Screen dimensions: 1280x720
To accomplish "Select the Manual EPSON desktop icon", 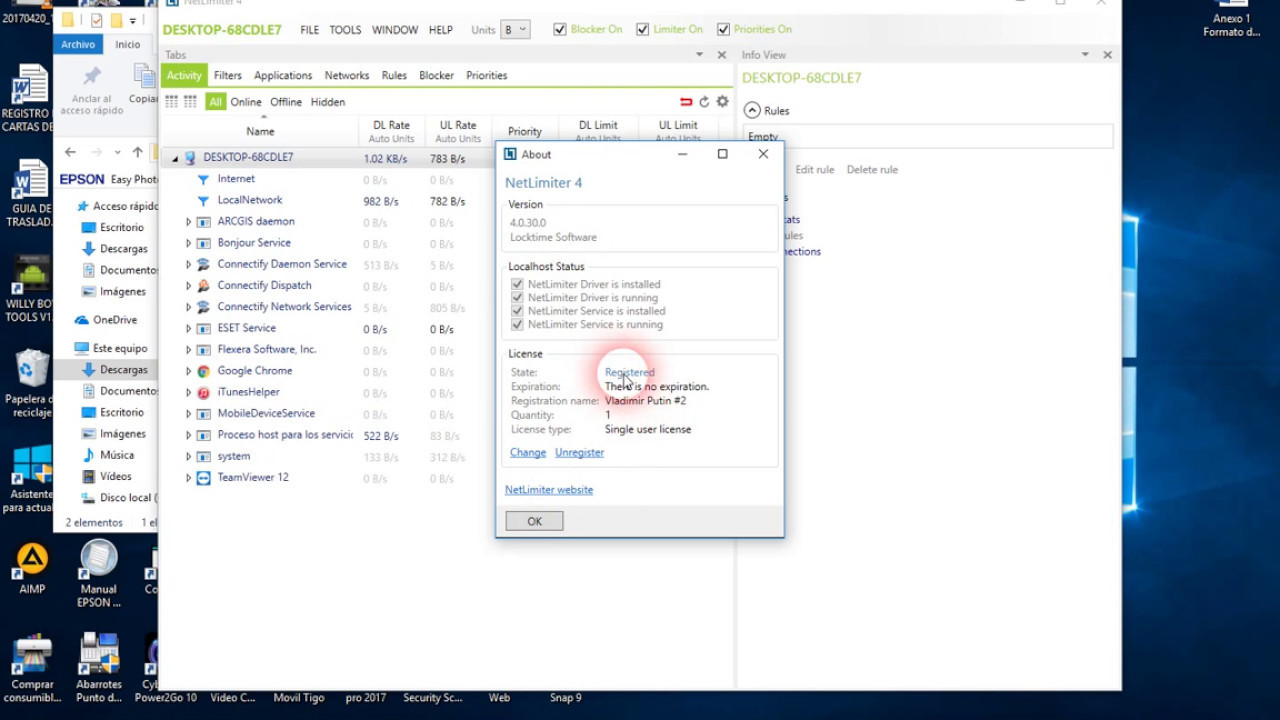I will click(x=99, y=558).
